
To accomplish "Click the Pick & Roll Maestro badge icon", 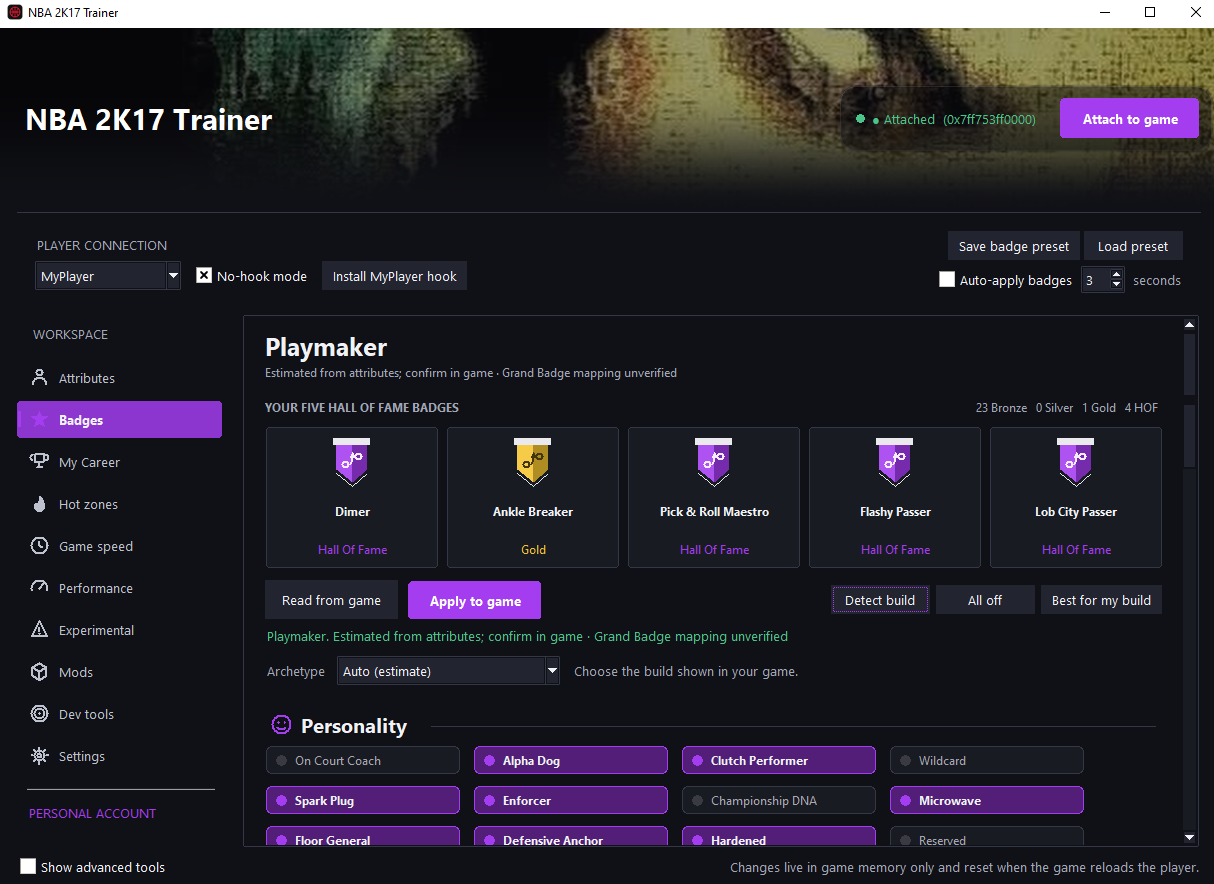I will click(713, 462).
